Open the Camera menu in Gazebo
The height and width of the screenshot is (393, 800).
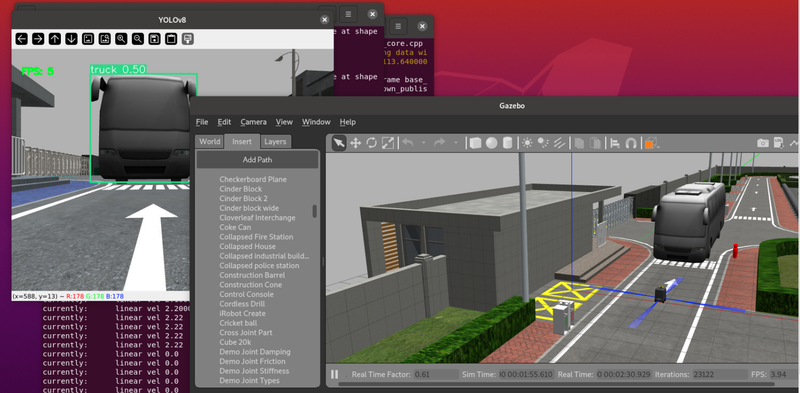pos(254,122)
